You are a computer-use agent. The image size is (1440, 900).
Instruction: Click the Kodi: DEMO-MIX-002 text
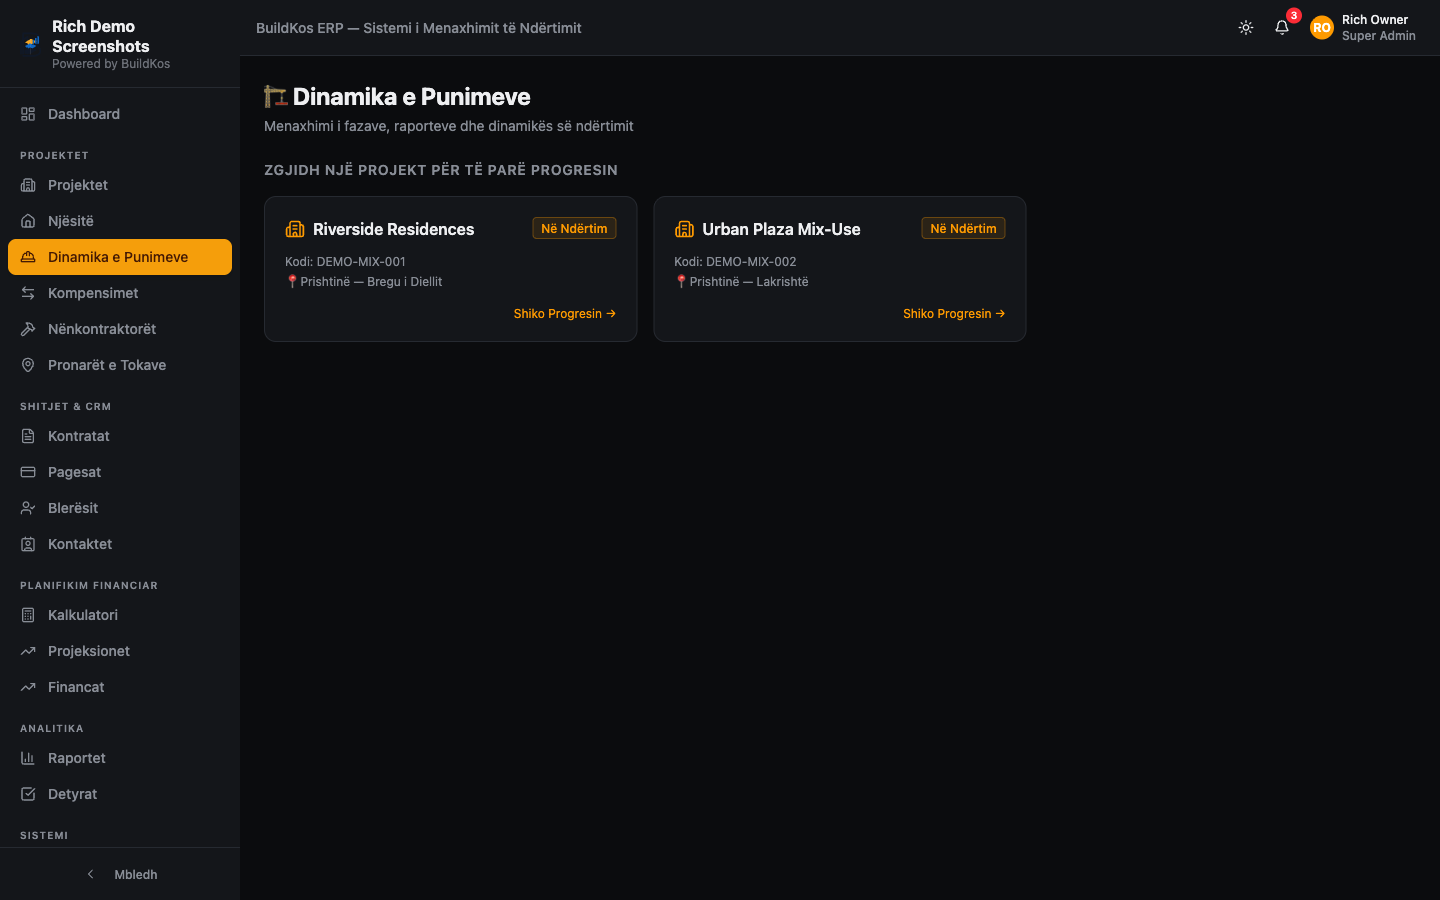pos(735,261)
